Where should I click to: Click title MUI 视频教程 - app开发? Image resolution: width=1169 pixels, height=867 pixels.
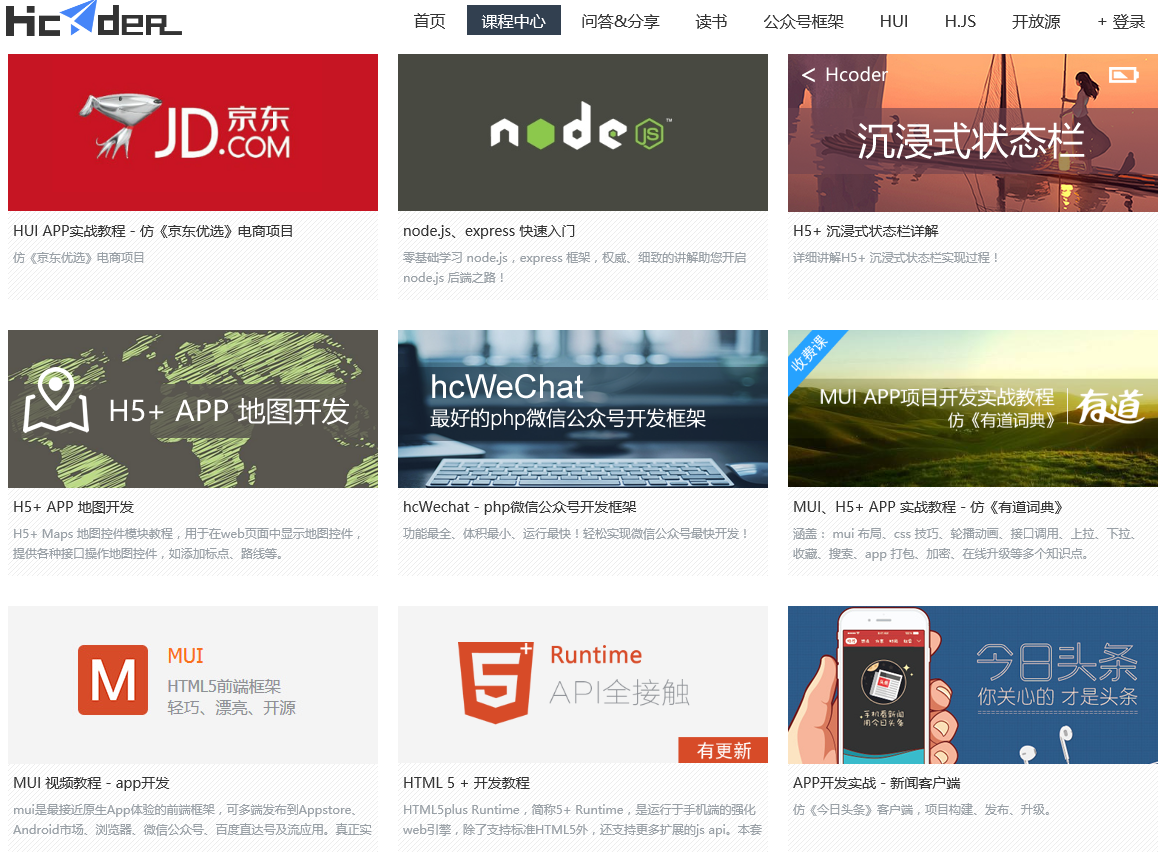pos(91,783)
